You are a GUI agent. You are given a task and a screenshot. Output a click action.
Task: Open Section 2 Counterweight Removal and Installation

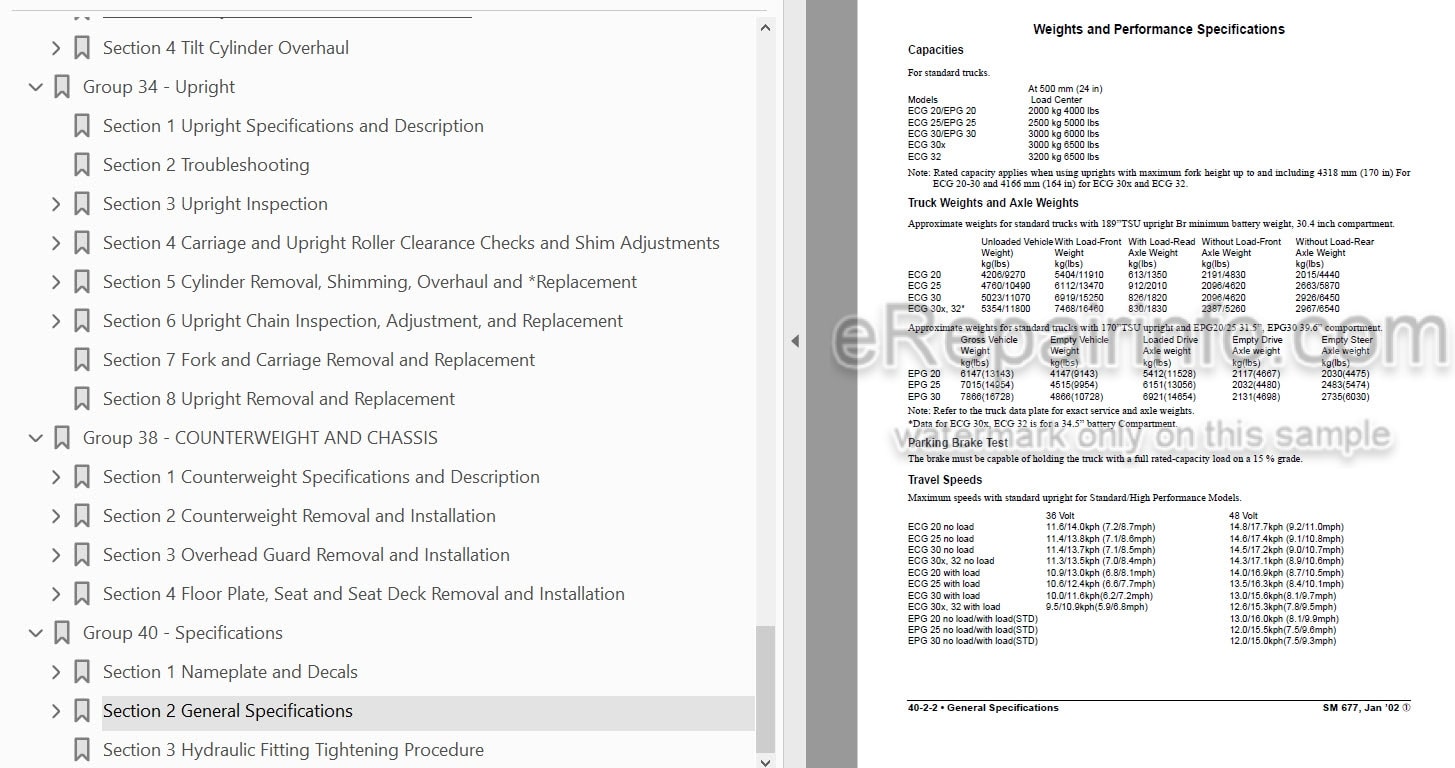click(x=299, y=516)
